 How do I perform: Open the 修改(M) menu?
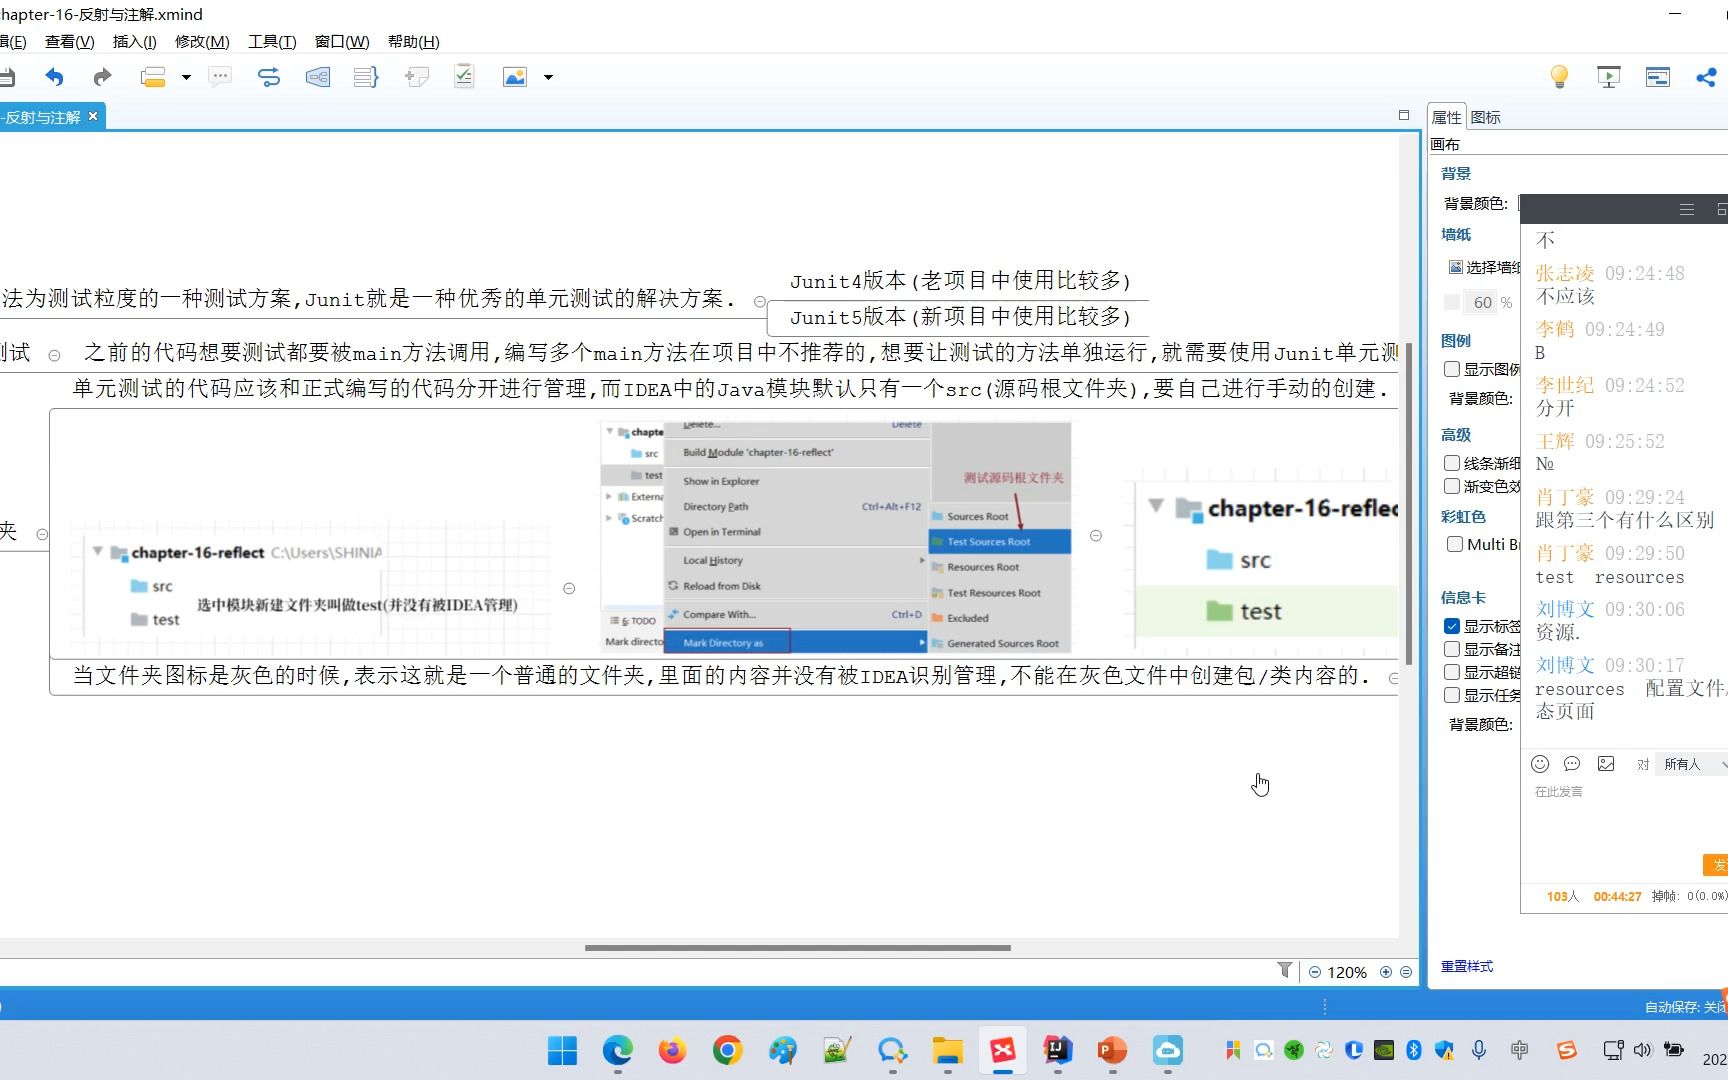202,42
